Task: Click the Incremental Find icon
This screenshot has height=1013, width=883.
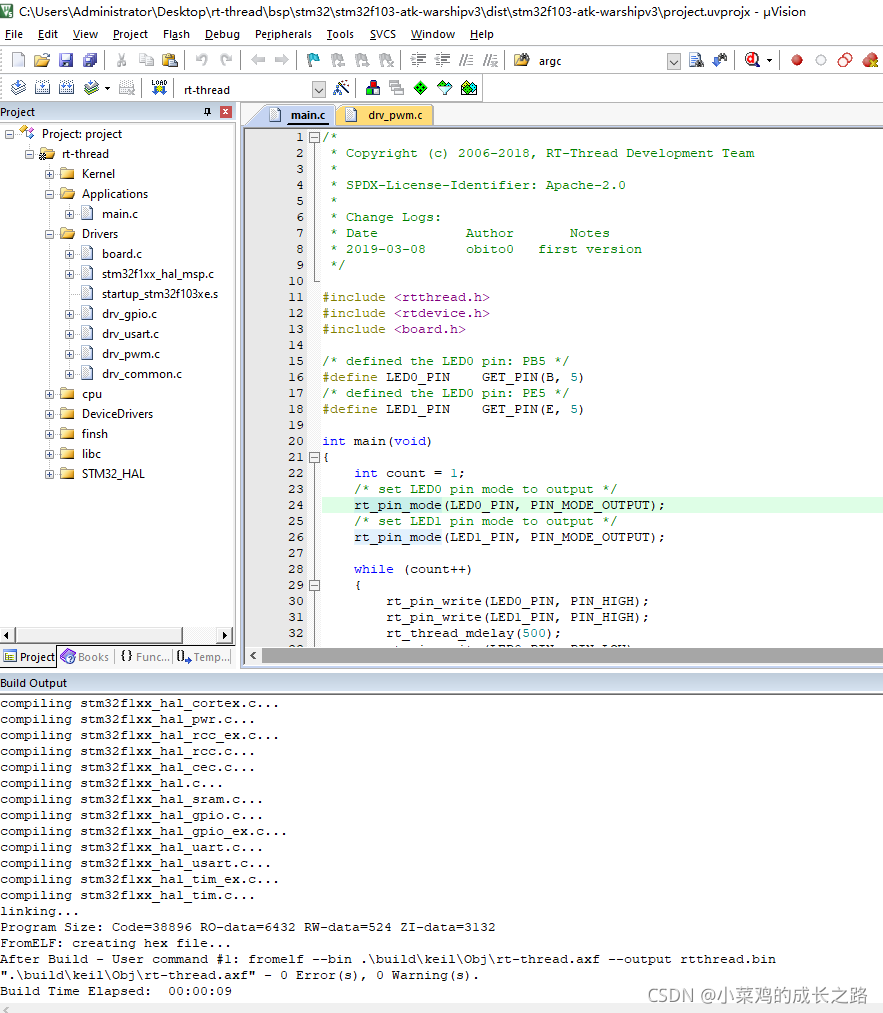Action: coord(720,60)
